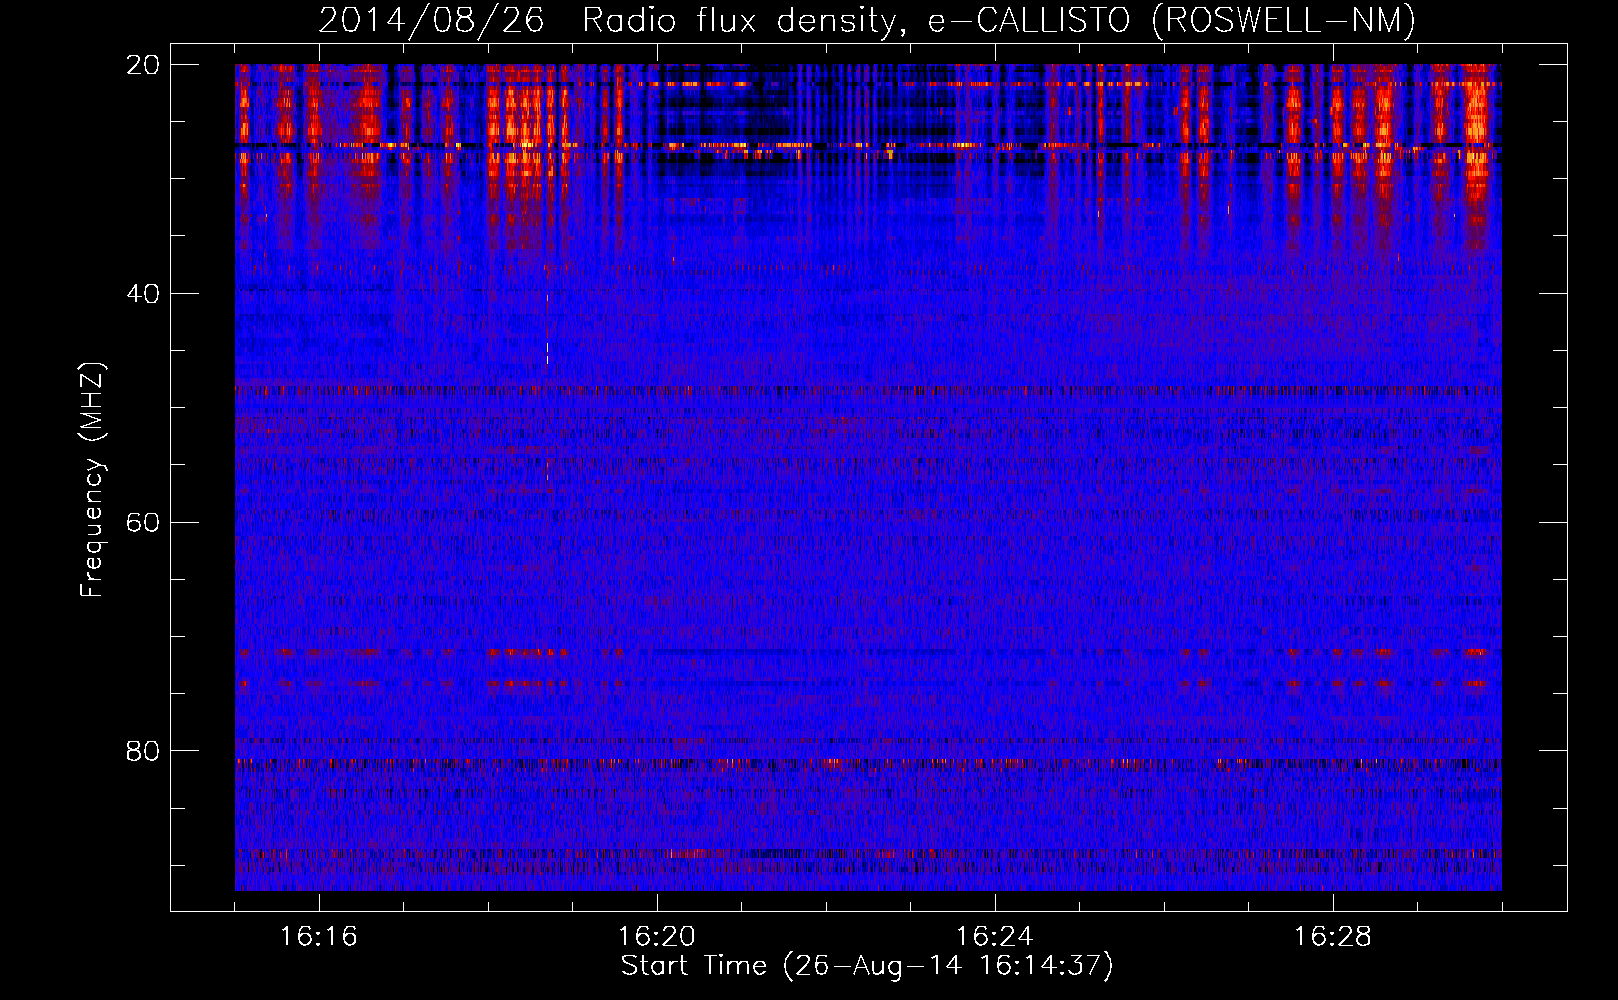This screenshot has width=1618, height=1000.
Task: Click the "Frequency (MHZ)" axis label
Action: pyautogui.click(x=92, y=479)
